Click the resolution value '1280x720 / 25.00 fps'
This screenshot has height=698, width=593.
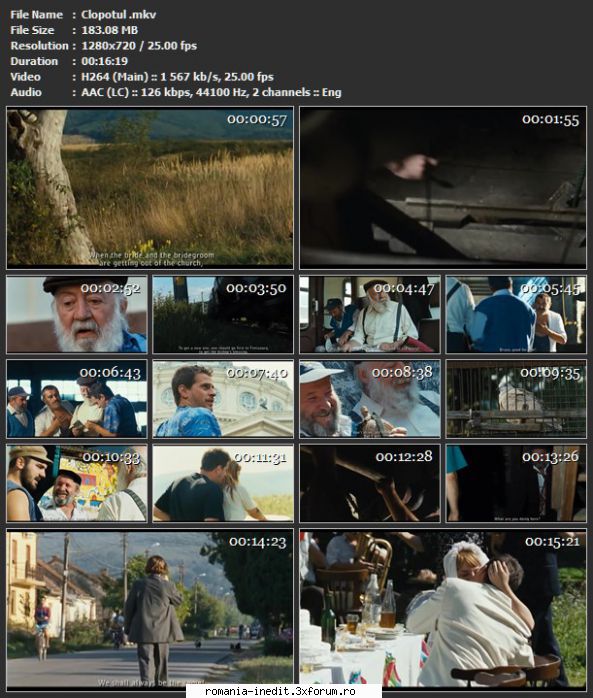[139, 46]
